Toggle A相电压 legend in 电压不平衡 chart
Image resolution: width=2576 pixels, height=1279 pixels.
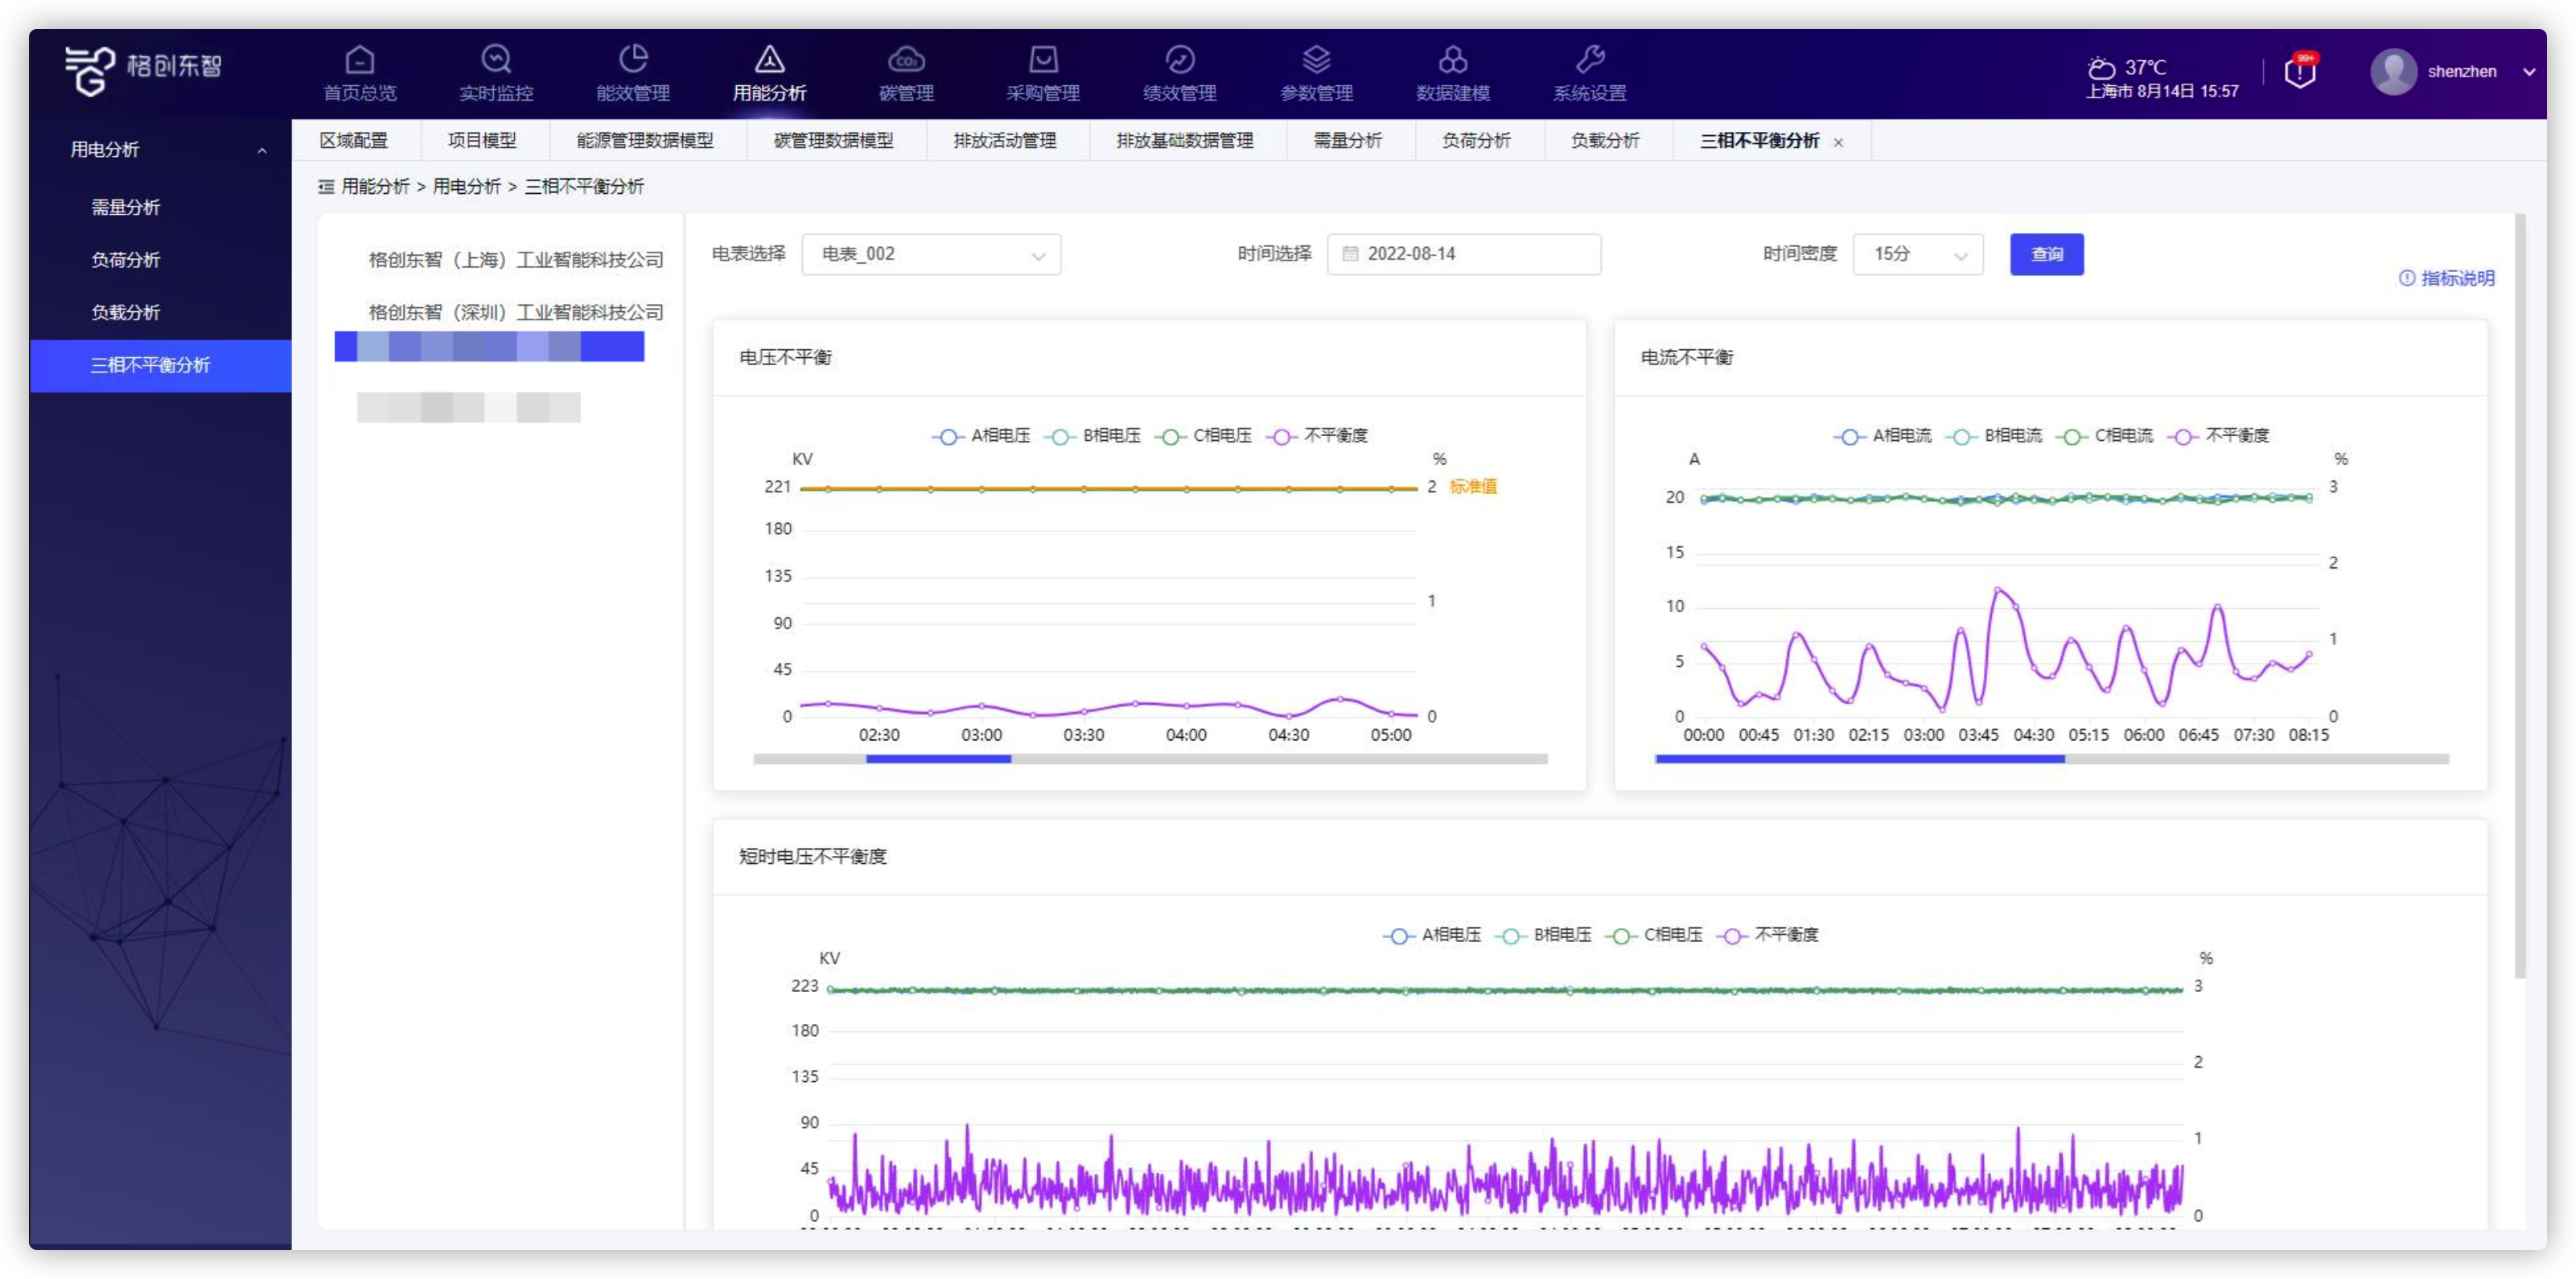point(982,436)
